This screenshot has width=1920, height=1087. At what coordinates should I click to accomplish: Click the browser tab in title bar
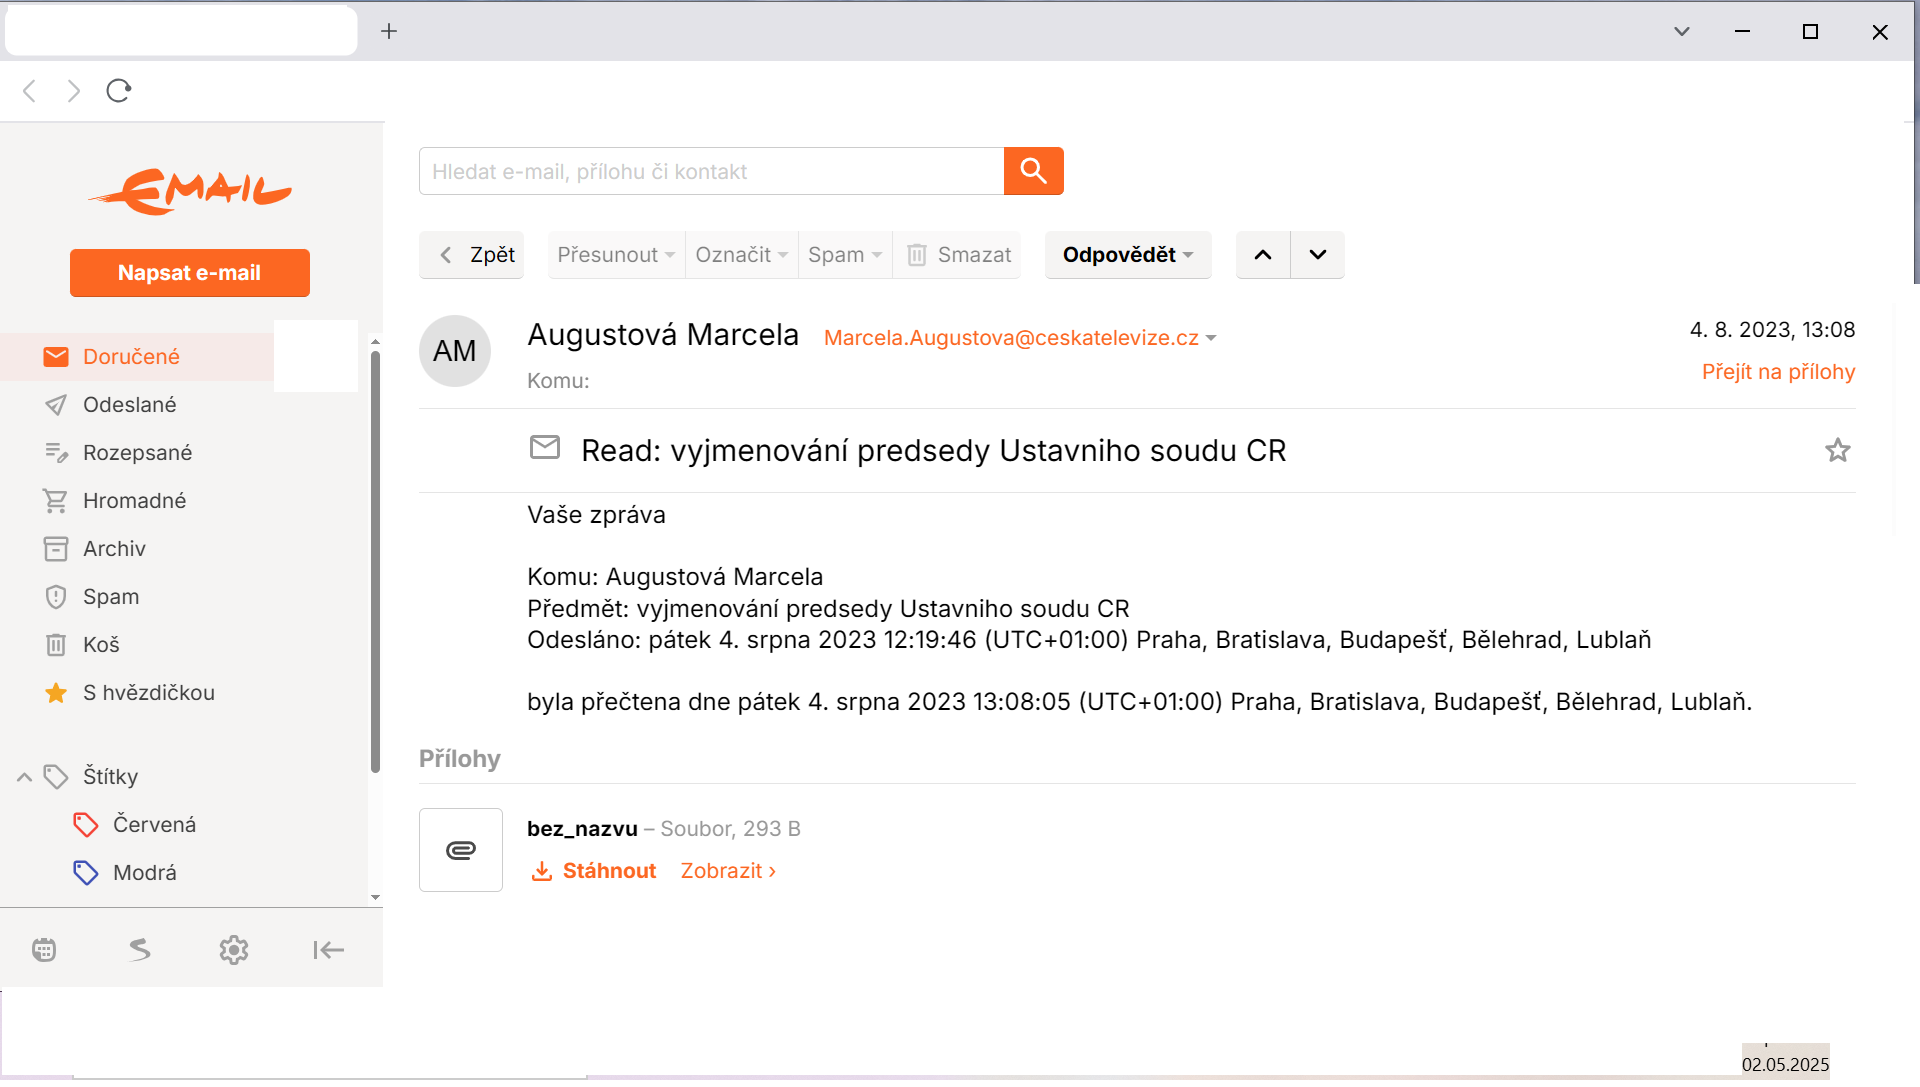[181, 31]
